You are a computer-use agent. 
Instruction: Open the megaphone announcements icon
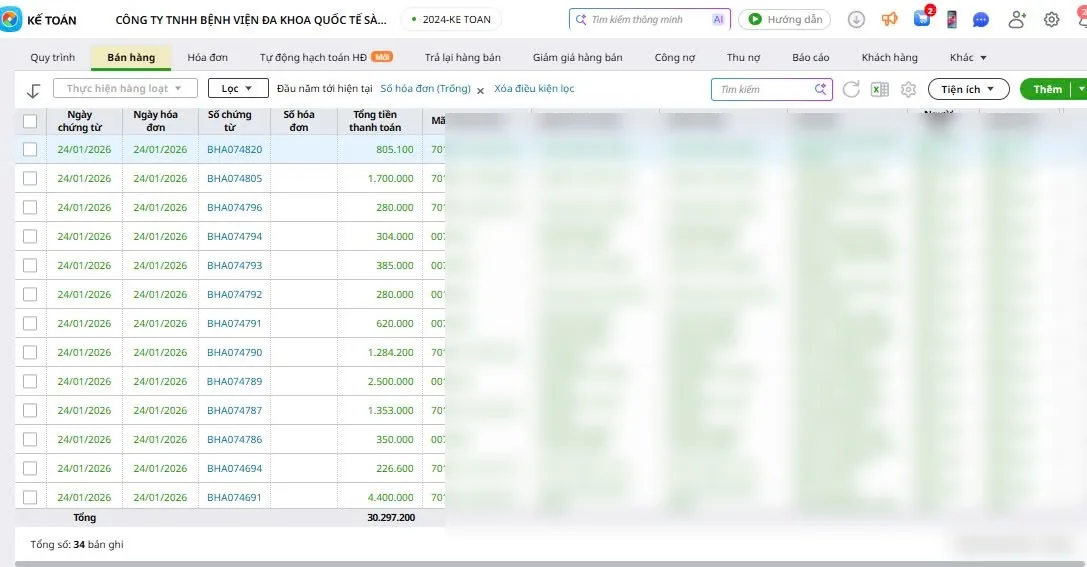(889, 19)
